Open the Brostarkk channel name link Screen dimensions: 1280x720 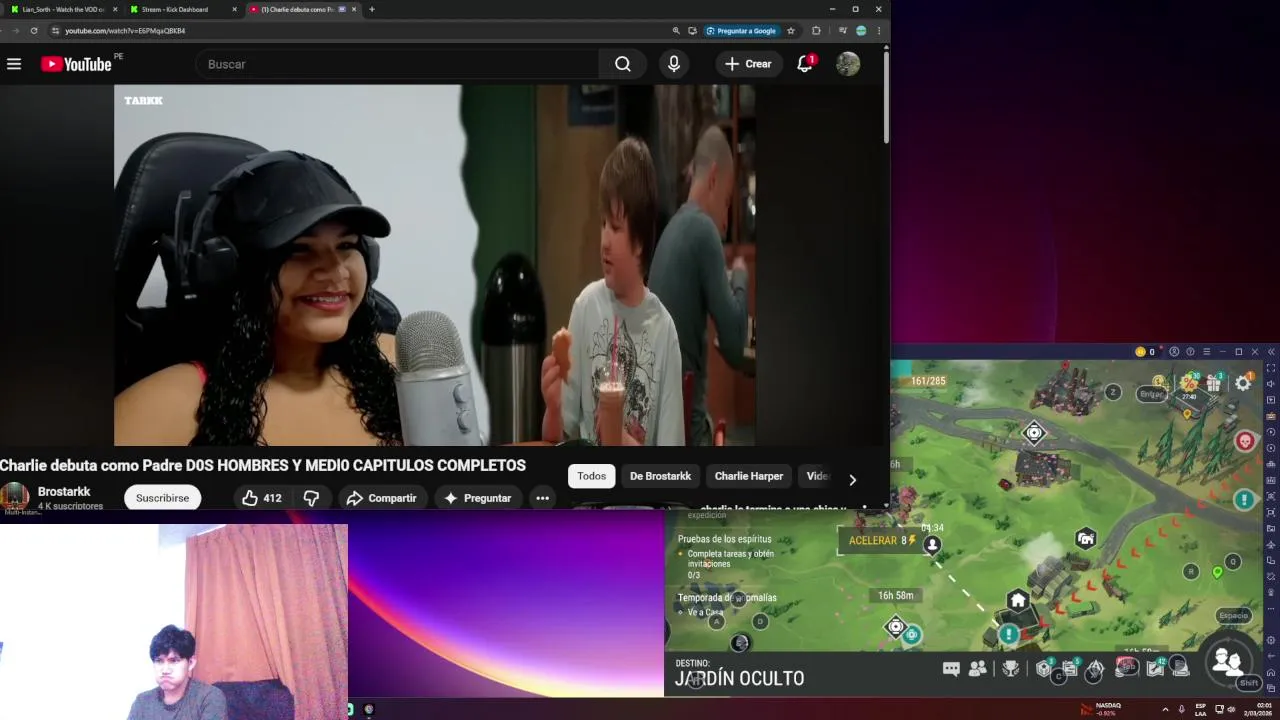pyautogui.click(x=64, y=491)
